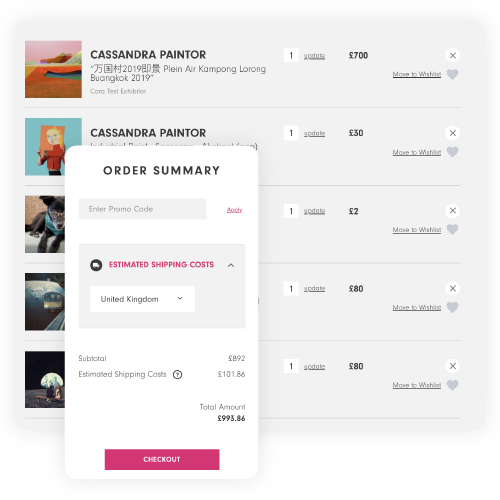Screen dimensions: 500x500
Task: Click the Checkout button
Action: (162, 459)
